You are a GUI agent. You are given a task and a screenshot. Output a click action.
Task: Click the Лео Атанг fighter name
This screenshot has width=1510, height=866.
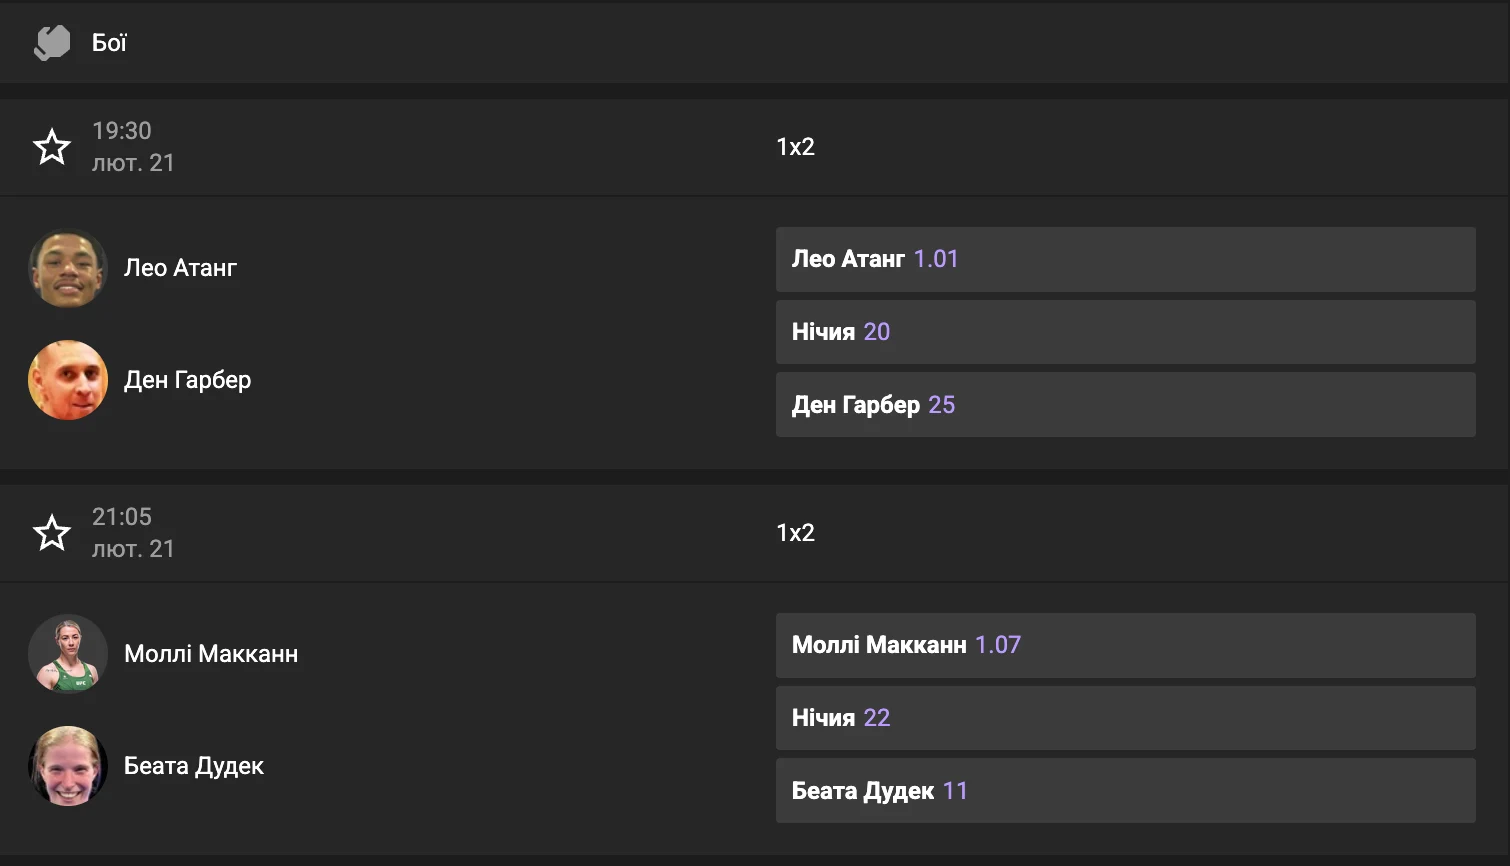180,268
